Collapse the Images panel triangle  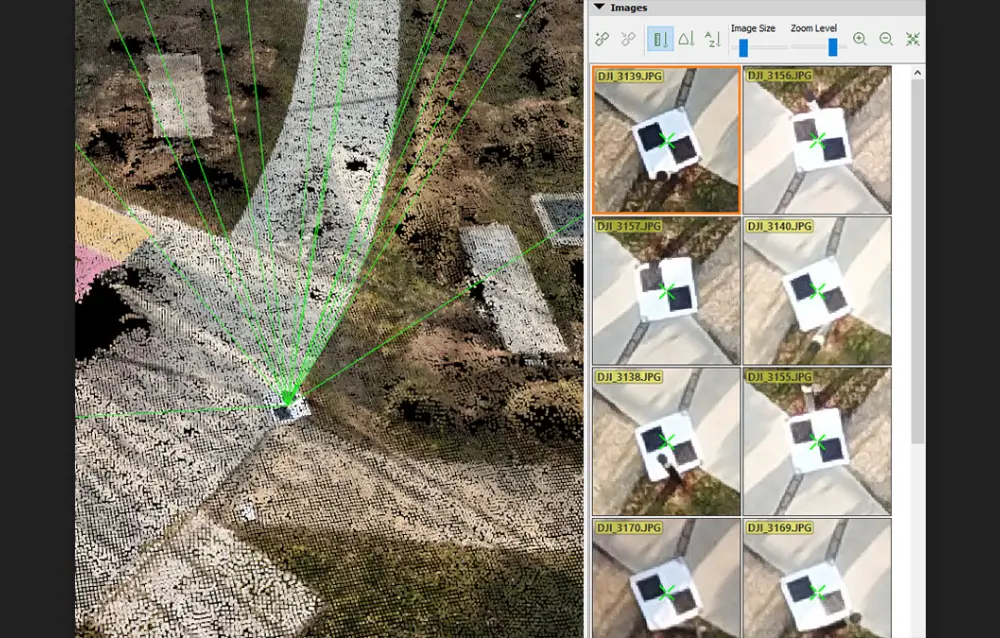pos(599,7)
